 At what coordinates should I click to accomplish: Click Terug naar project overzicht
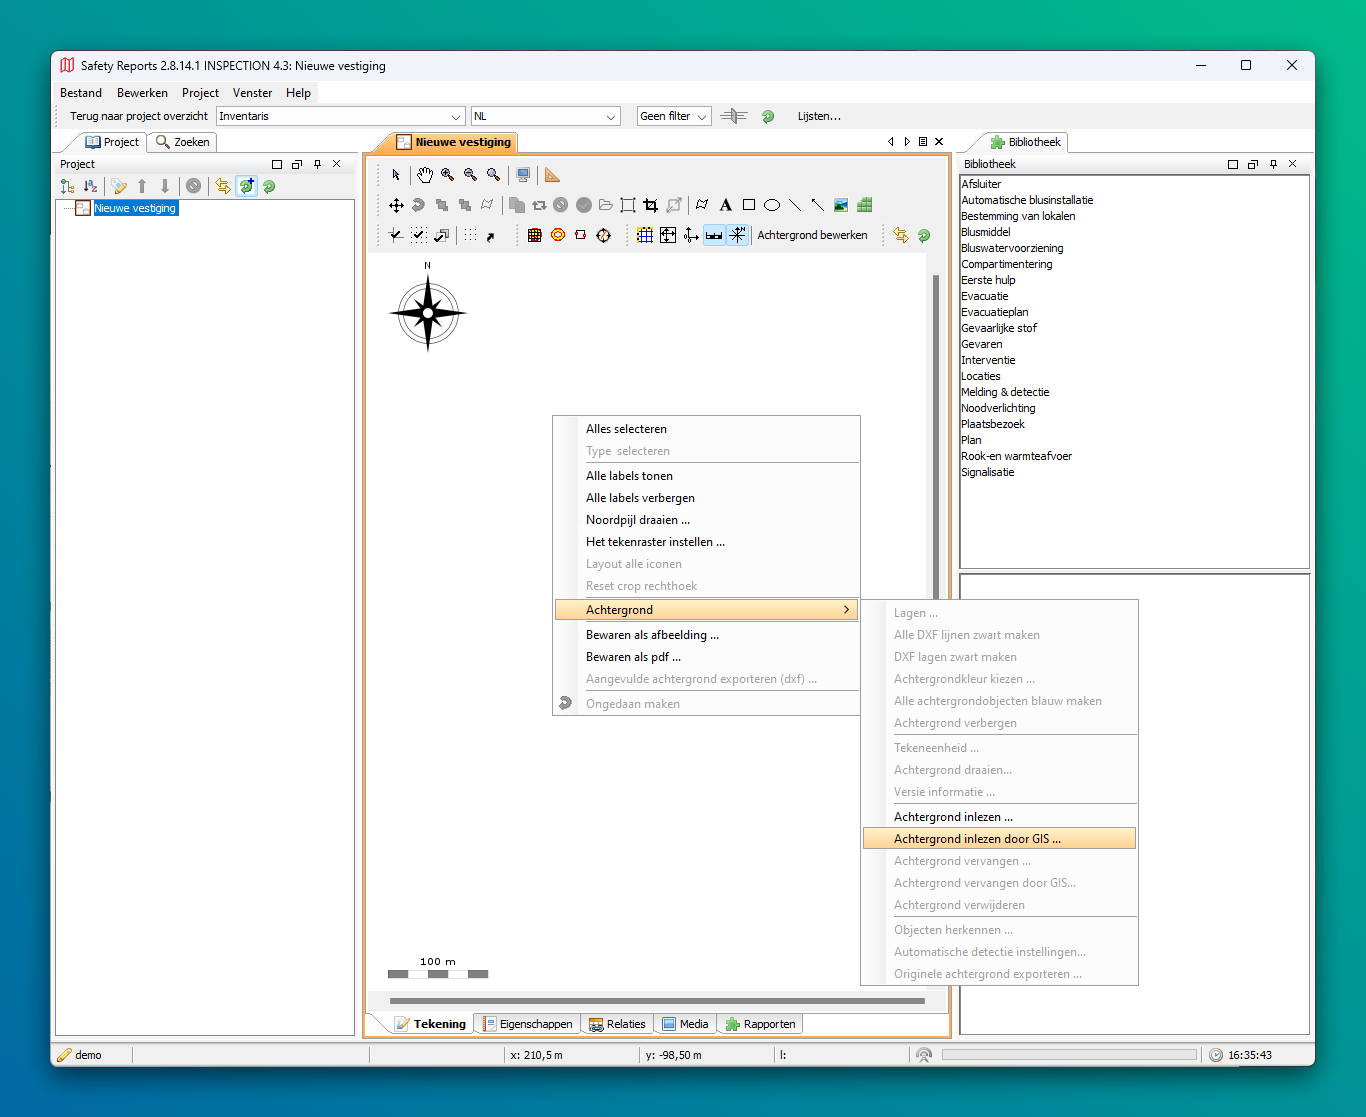click(x=139, y=116)
